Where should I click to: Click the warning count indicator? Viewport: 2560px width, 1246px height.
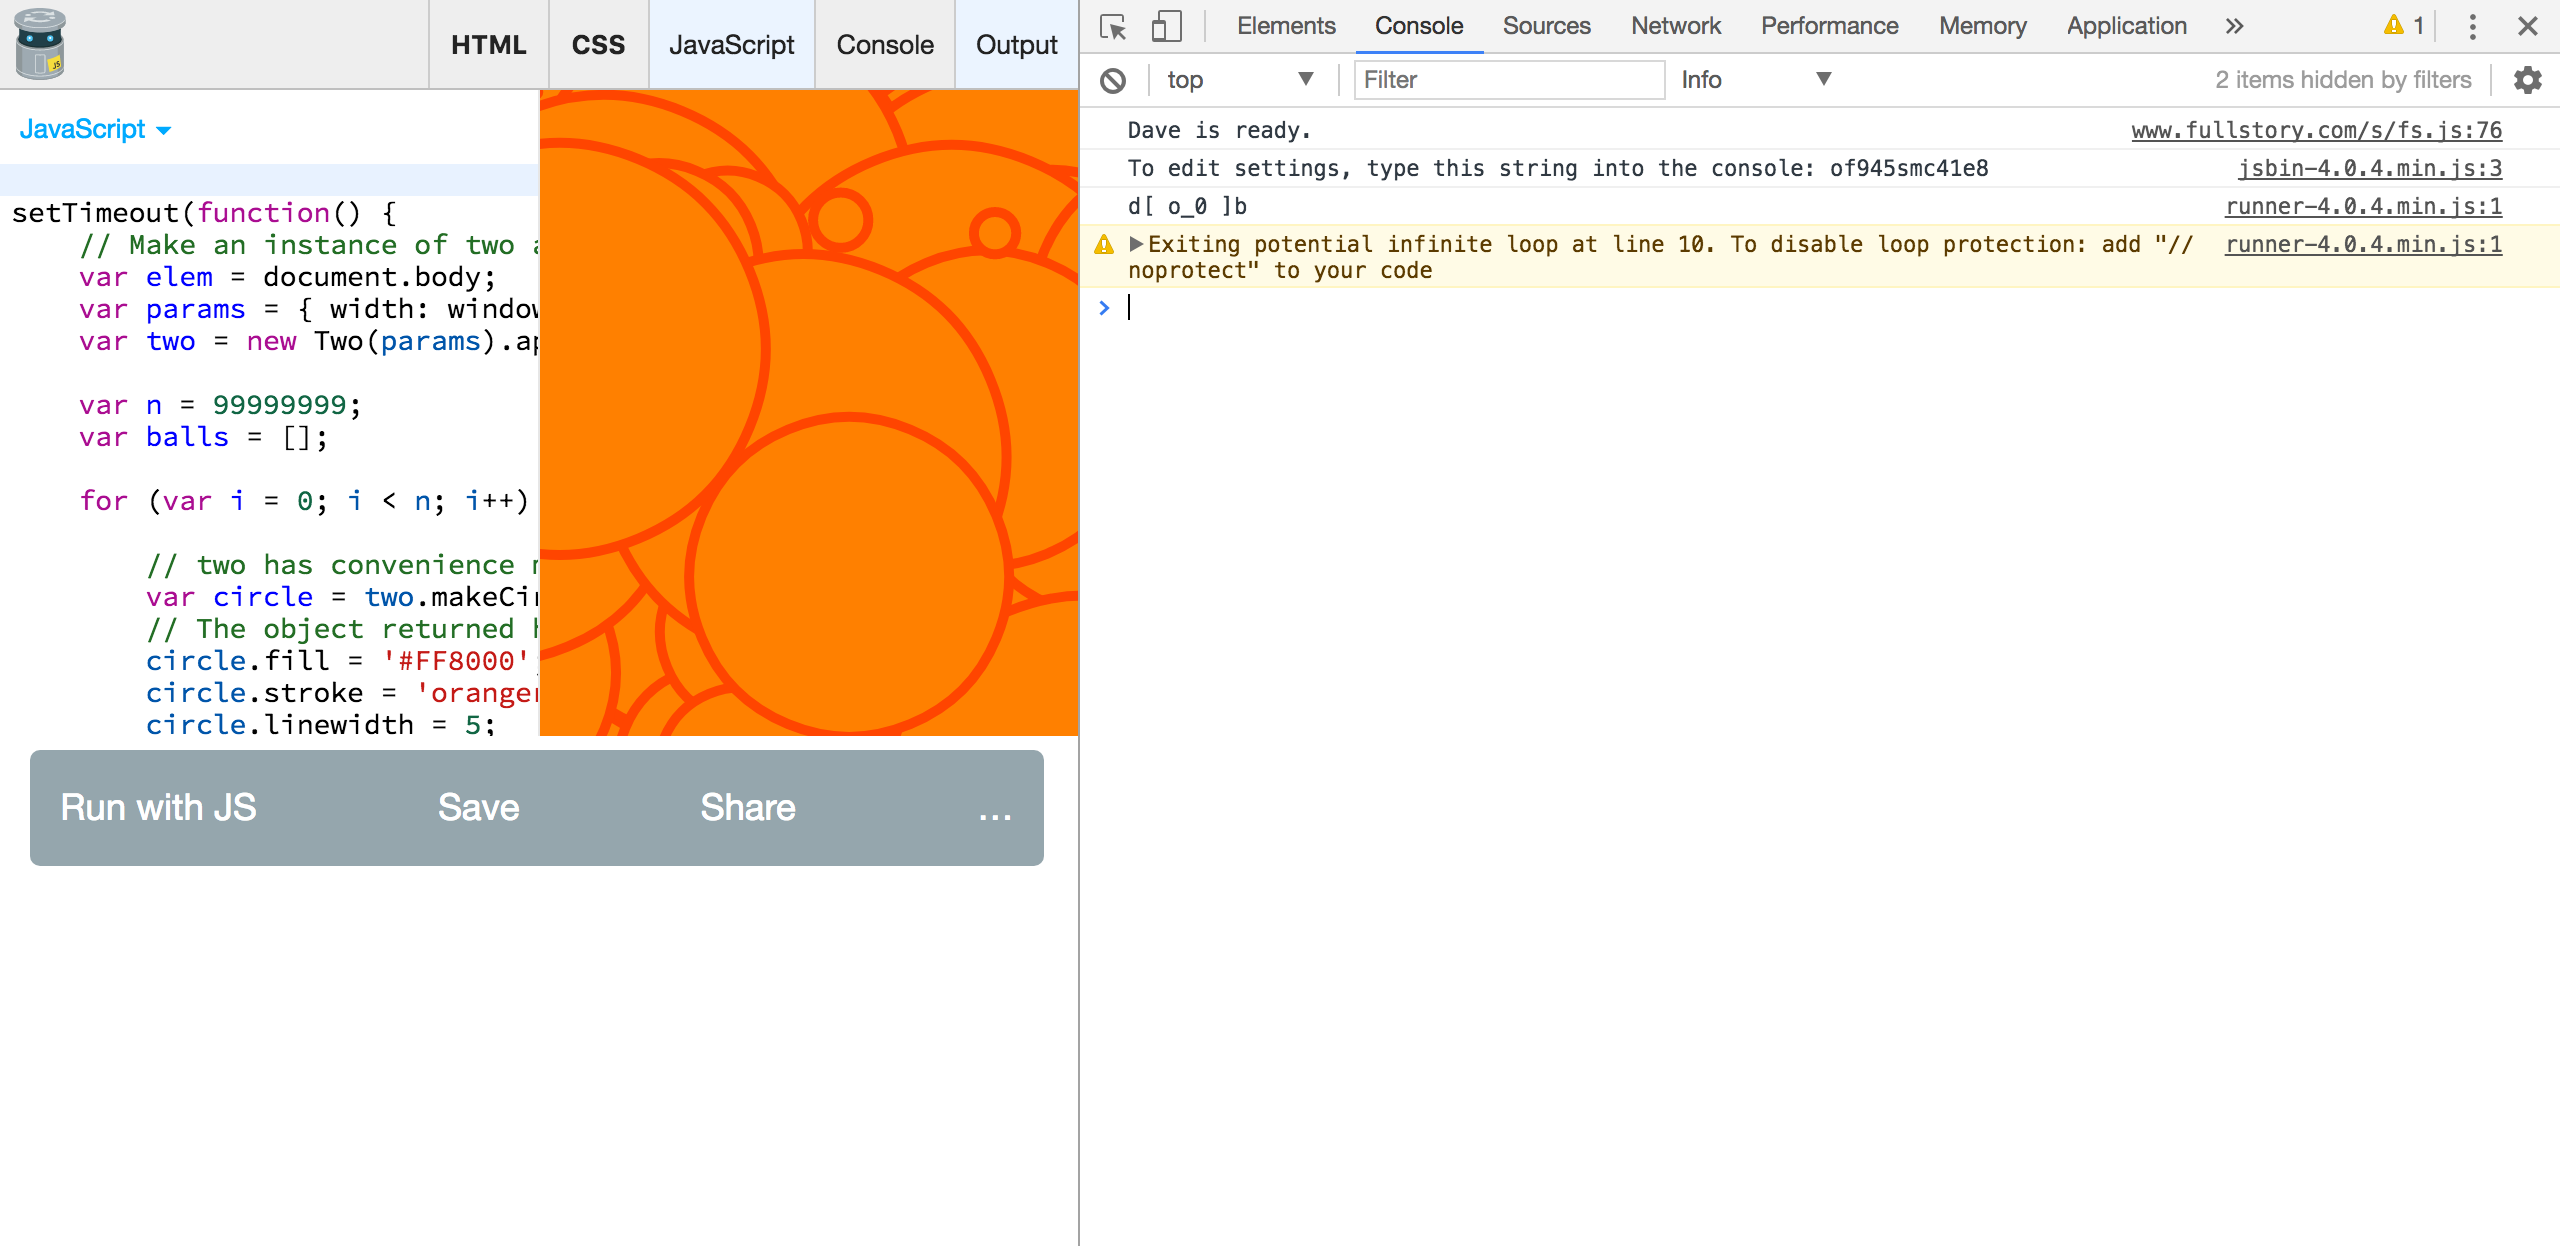[2403, 26]
